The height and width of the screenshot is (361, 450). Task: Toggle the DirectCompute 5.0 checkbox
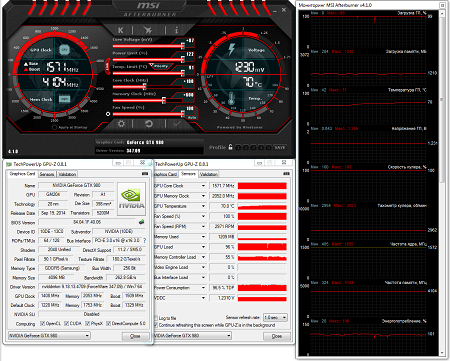click(108, 323)
